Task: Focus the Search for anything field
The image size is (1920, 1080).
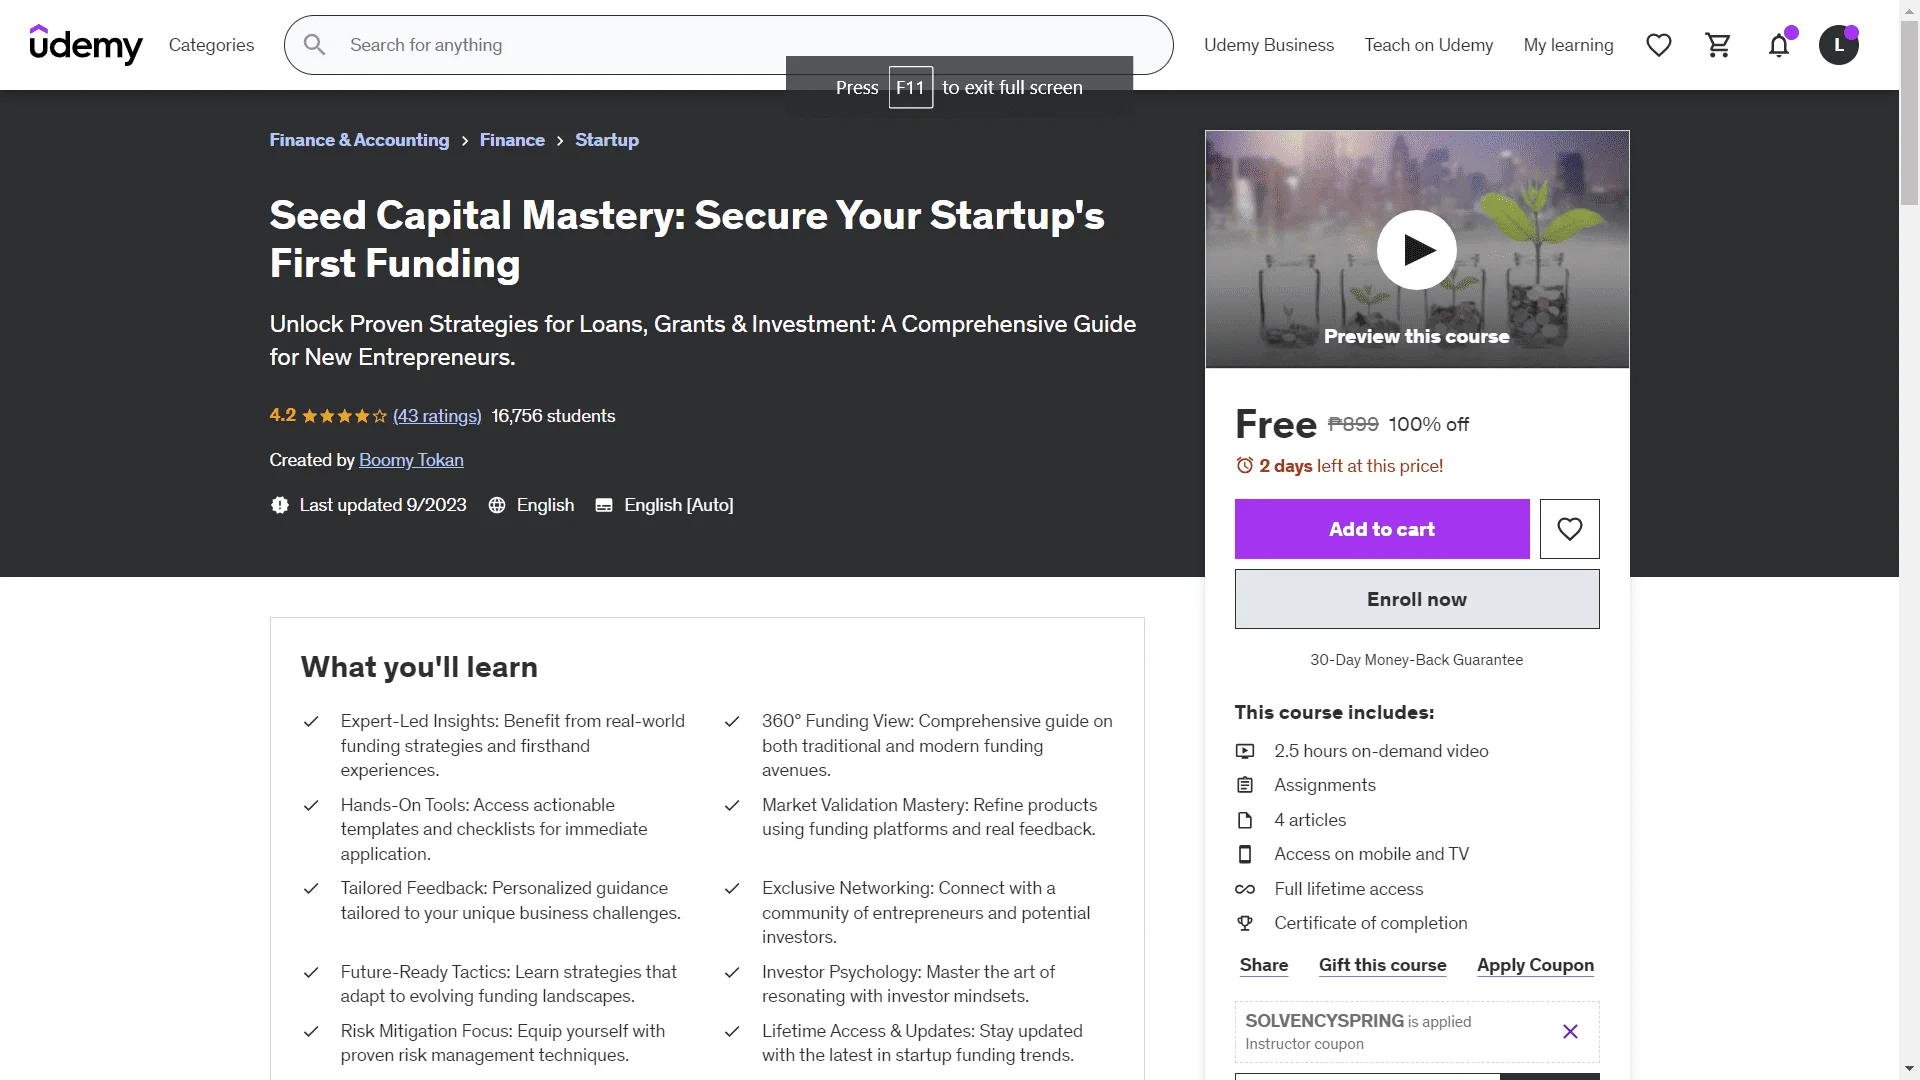Action: [x=728, y=45]
